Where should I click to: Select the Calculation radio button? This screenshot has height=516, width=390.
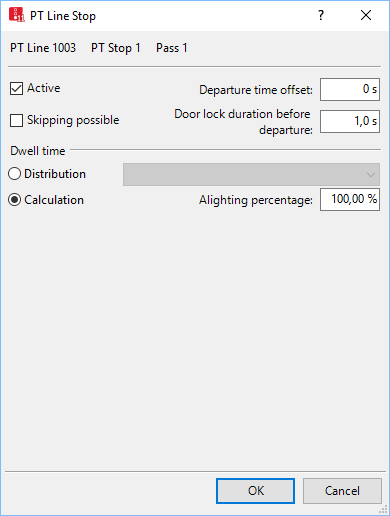pos(15,200)
